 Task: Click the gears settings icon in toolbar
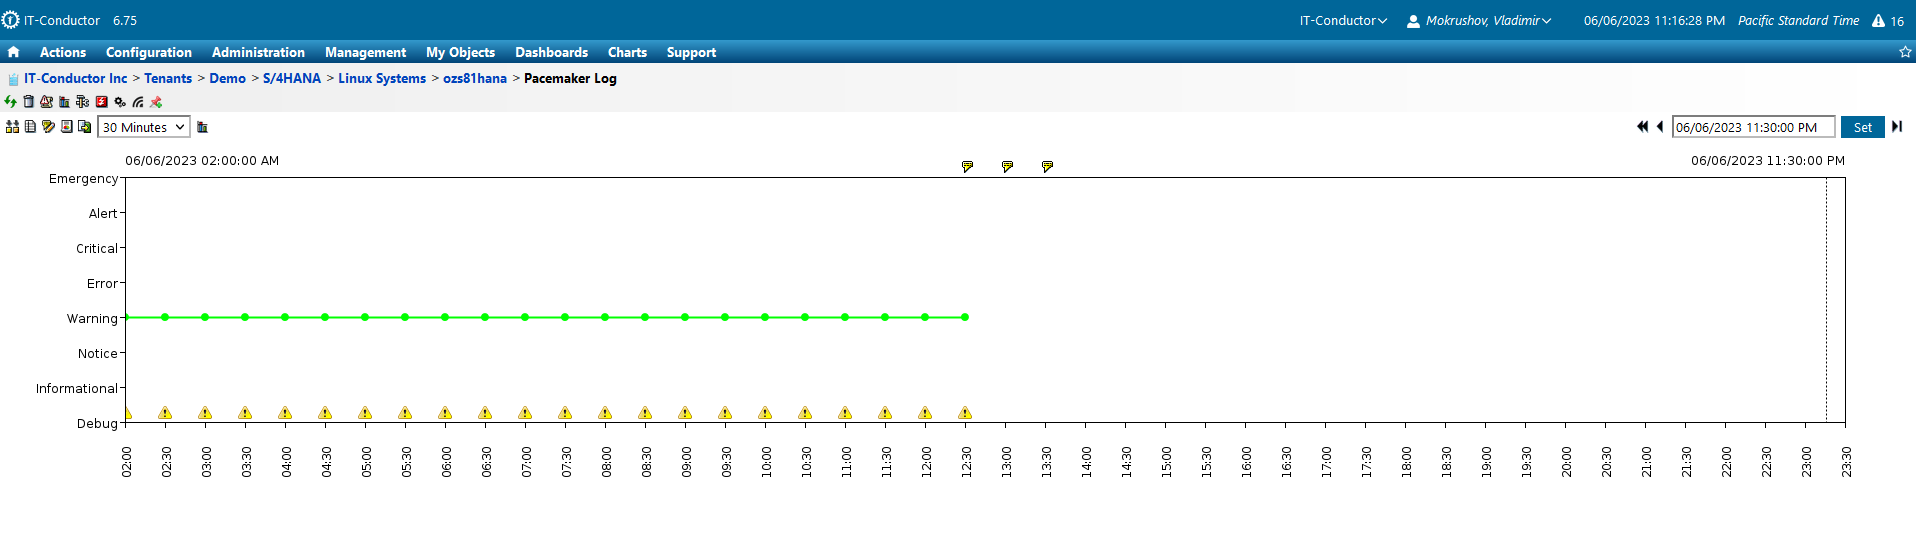coord(120,102)
